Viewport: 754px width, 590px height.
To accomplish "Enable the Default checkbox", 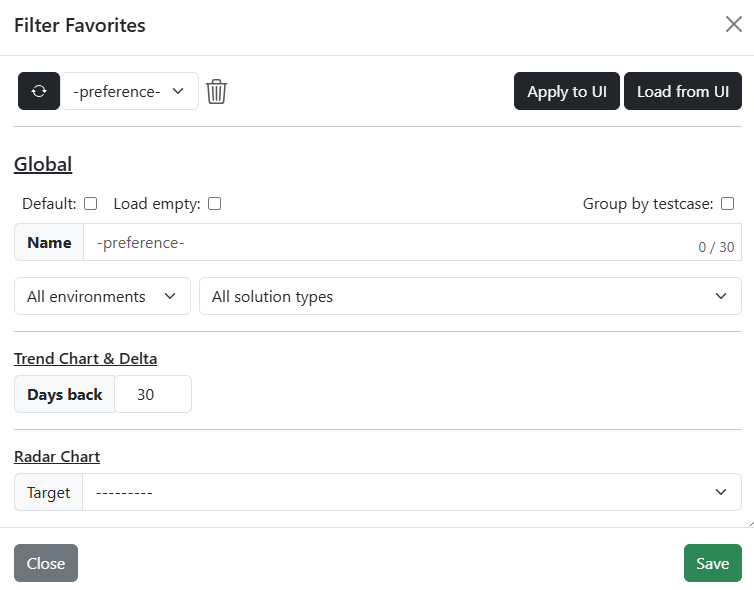I will point(91,204).
